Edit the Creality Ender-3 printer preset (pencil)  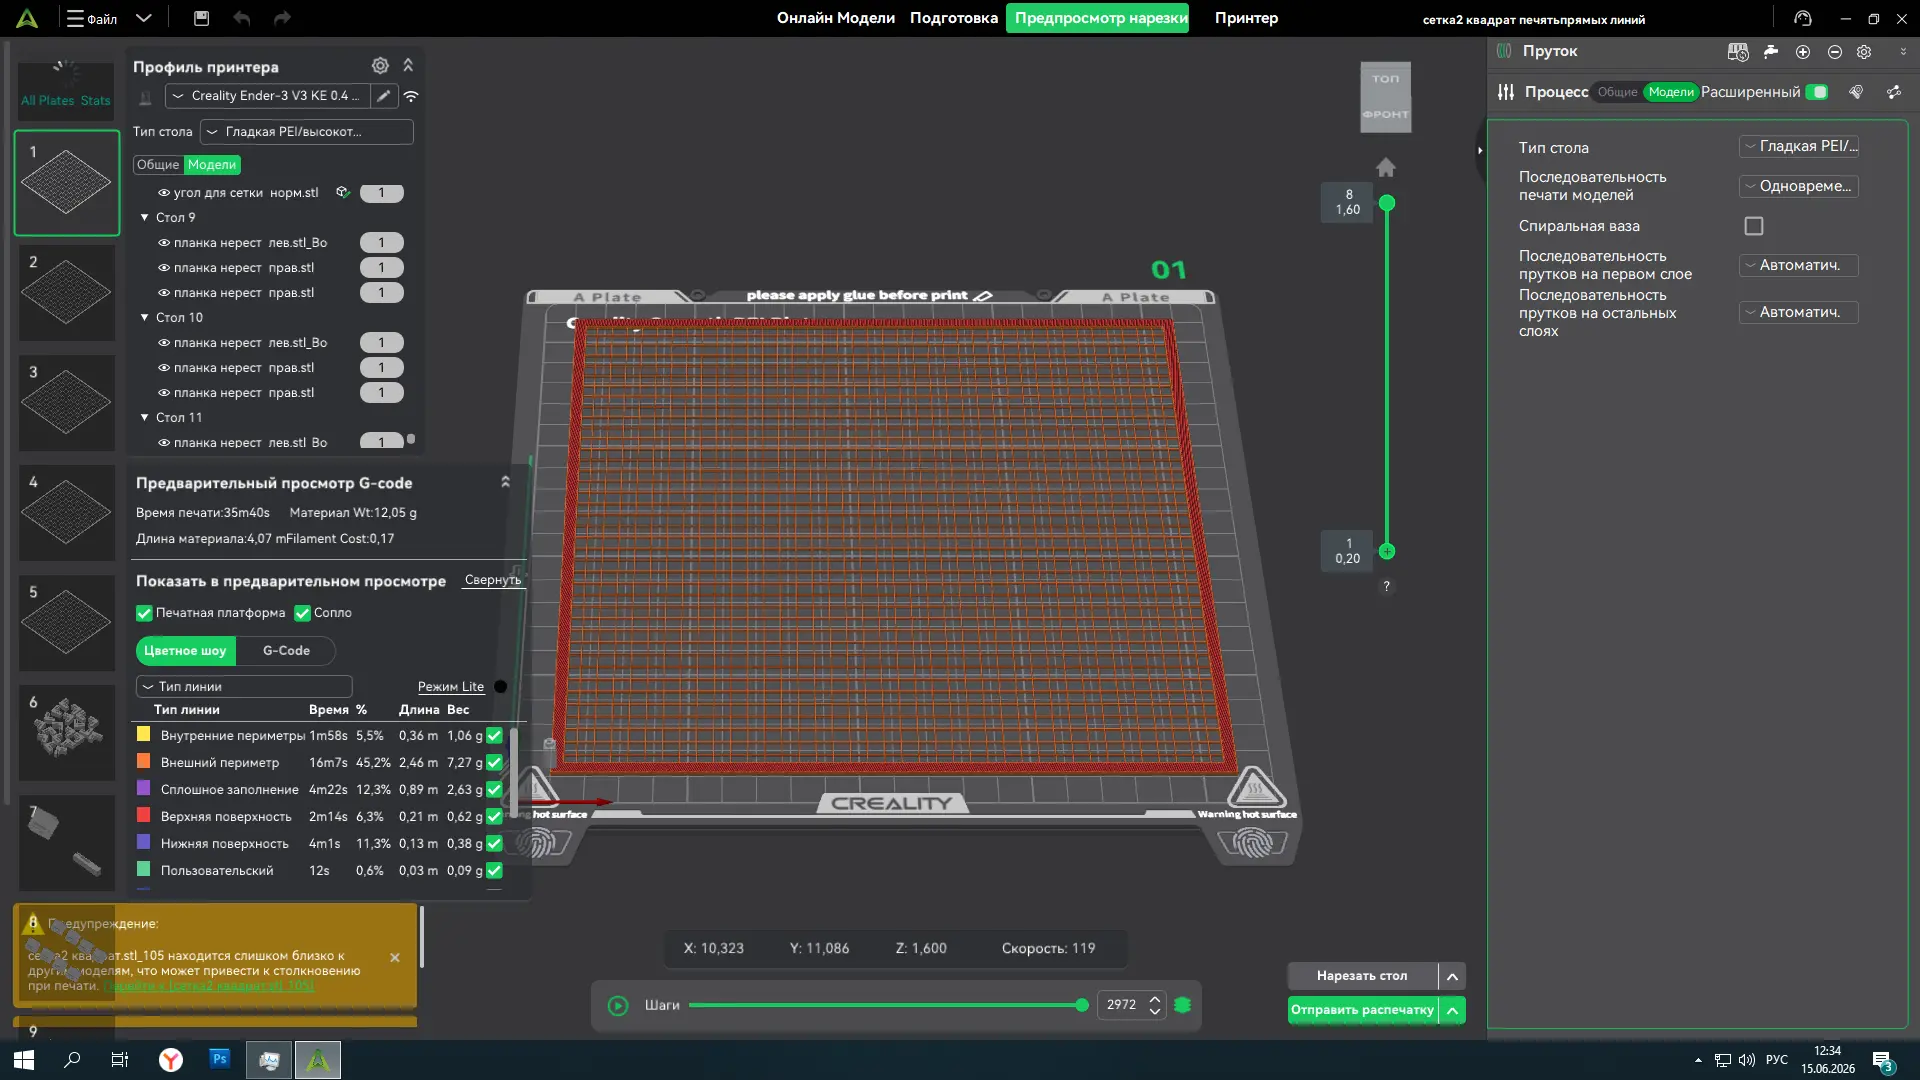[384, 96]
